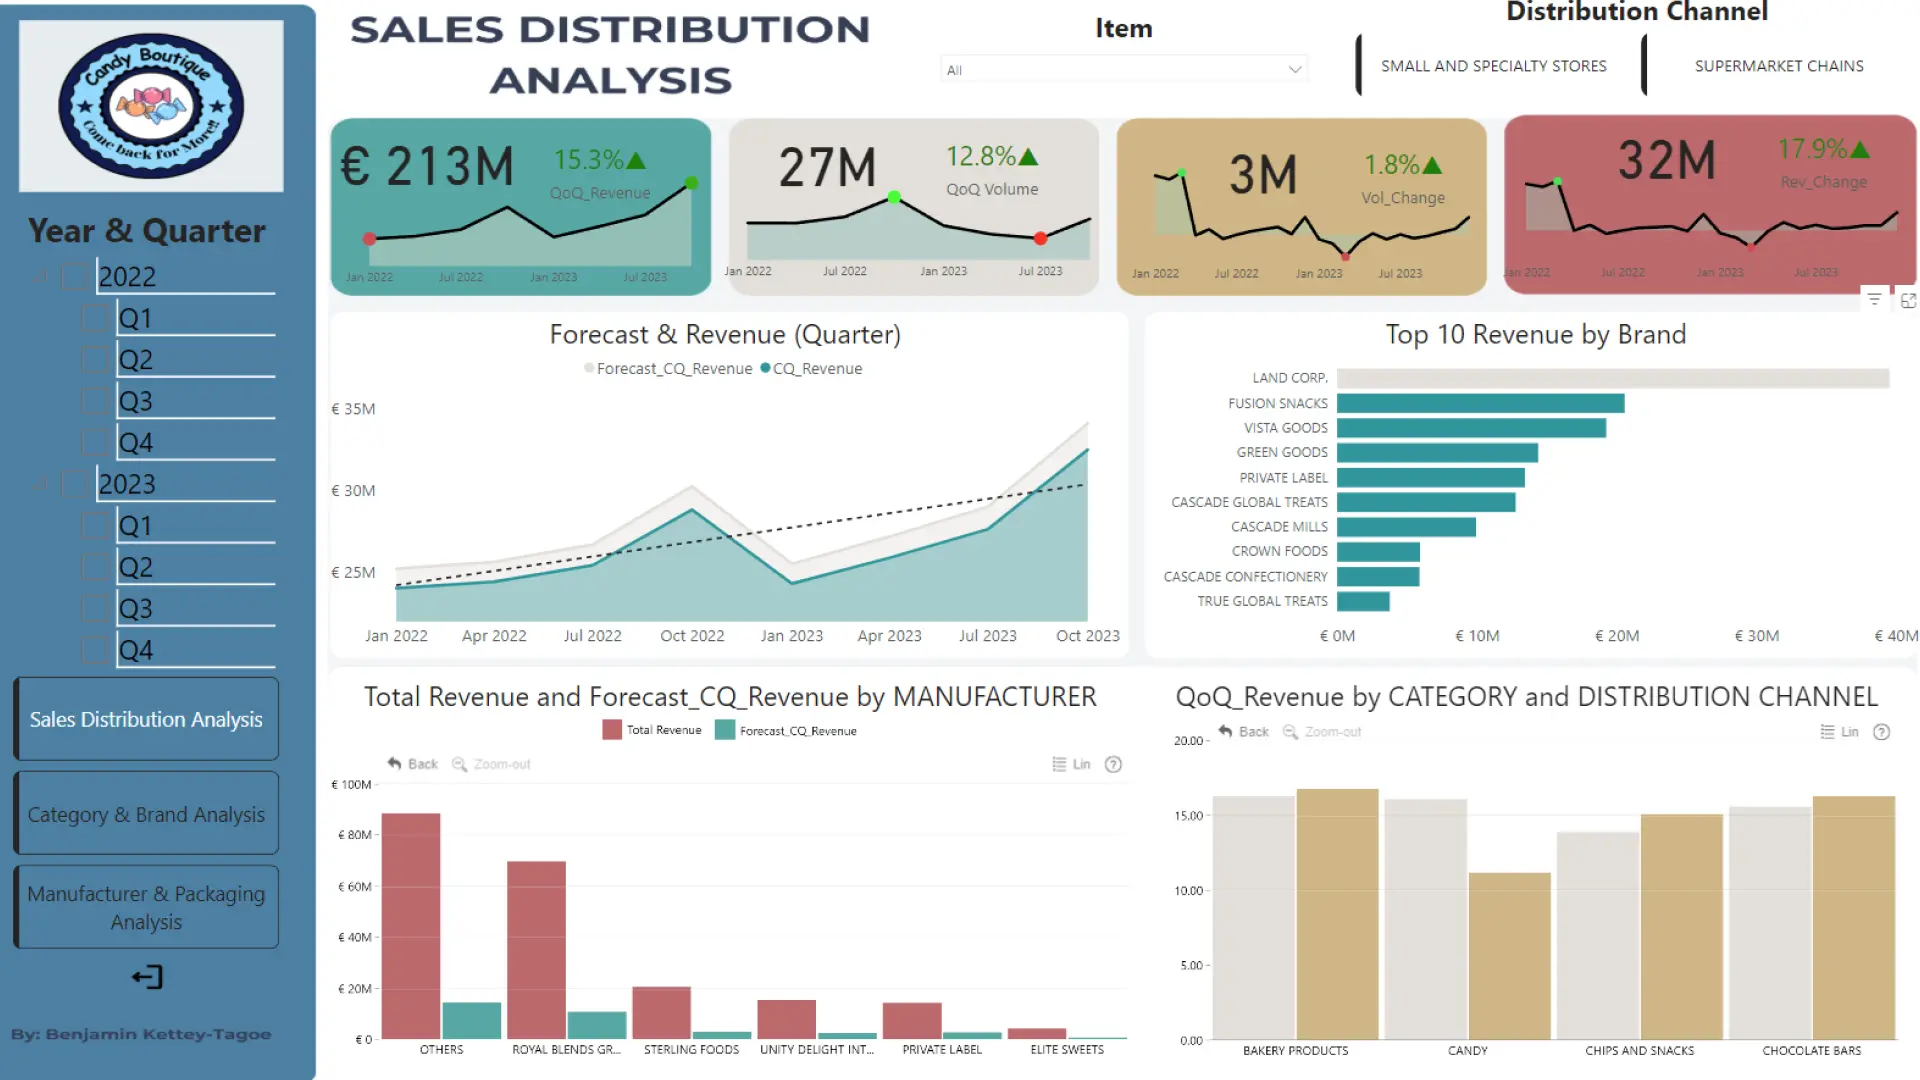Viewport: 1920px width, 1080px height.
Task: Click CHIPS AND SNACKS axis label
Action: pyautogui.click(x=1639, y=1051)
